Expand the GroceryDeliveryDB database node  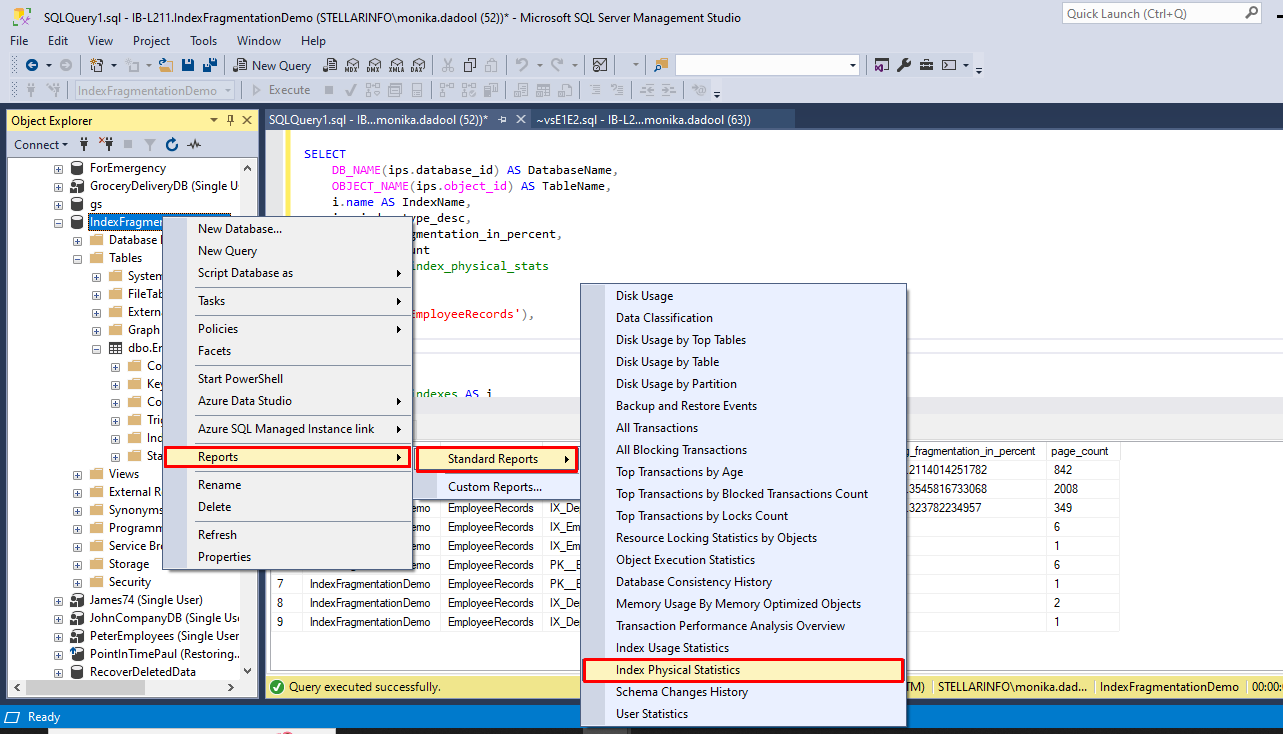(x=59, y=186)
